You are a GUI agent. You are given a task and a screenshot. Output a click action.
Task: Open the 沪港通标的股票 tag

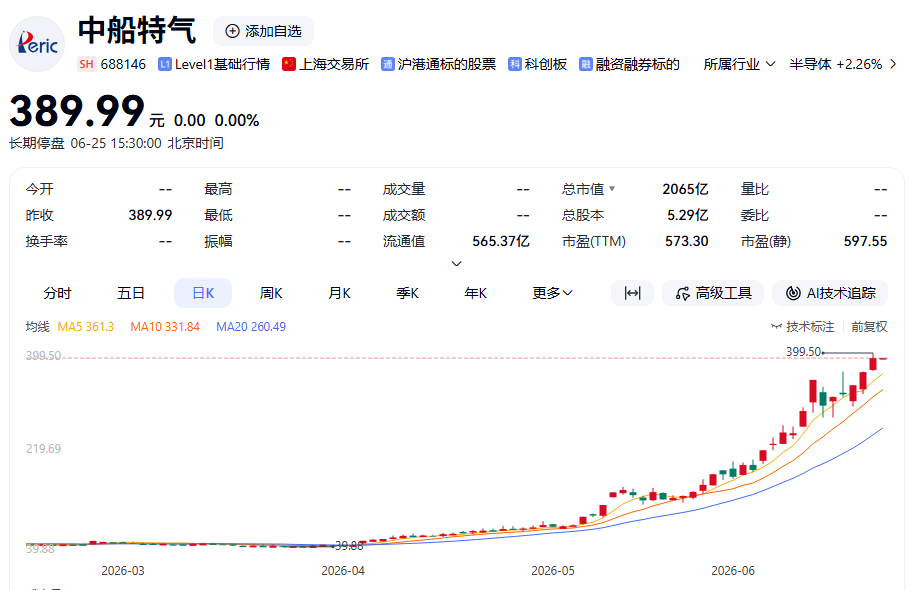click(x=438, y=64)
